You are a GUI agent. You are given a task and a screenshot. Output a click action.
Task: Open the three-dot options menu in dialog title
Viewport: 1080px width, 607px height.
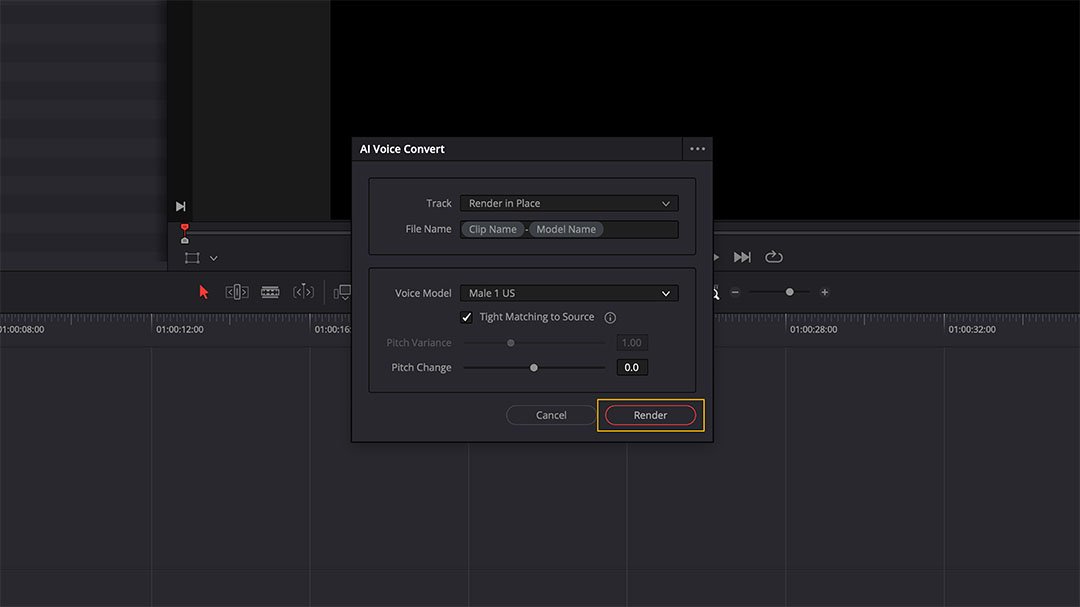pos(697,149)
